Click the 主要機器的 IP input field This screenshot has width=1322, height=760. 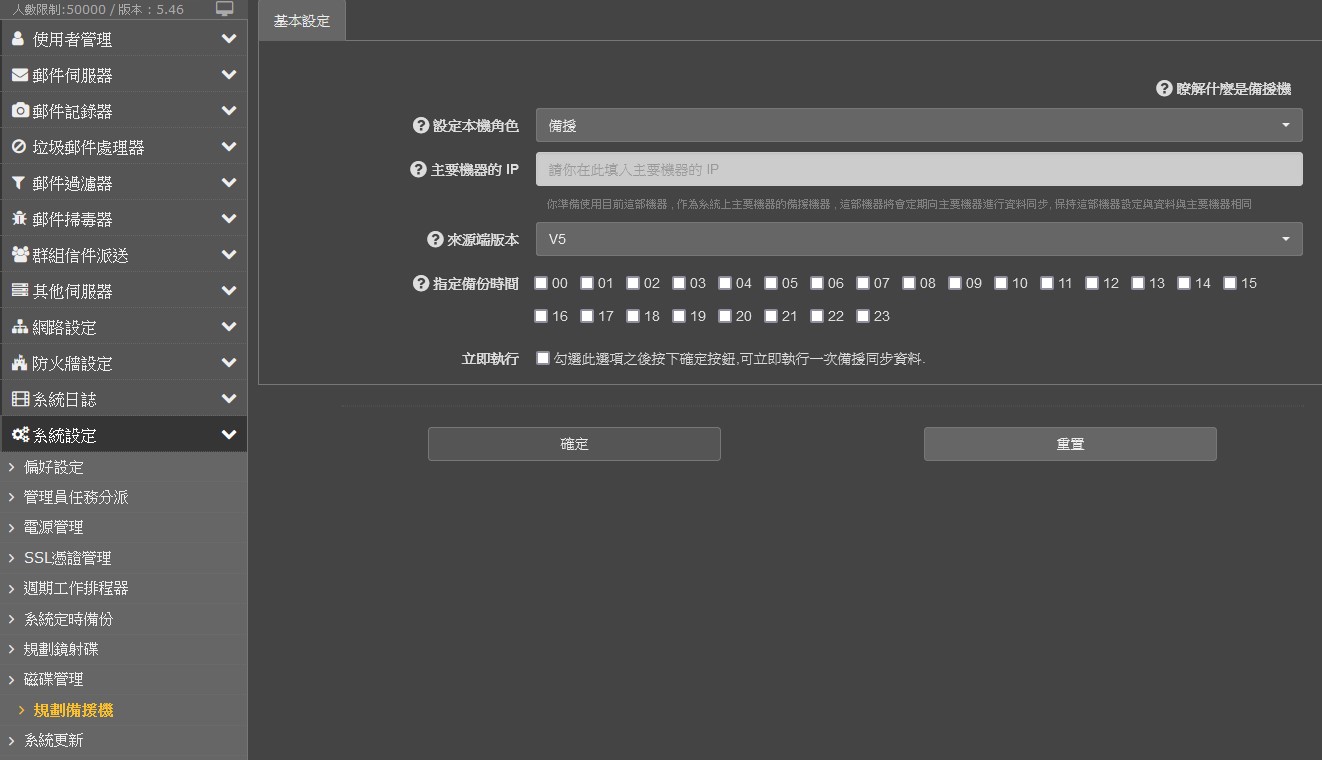(918, 169)
